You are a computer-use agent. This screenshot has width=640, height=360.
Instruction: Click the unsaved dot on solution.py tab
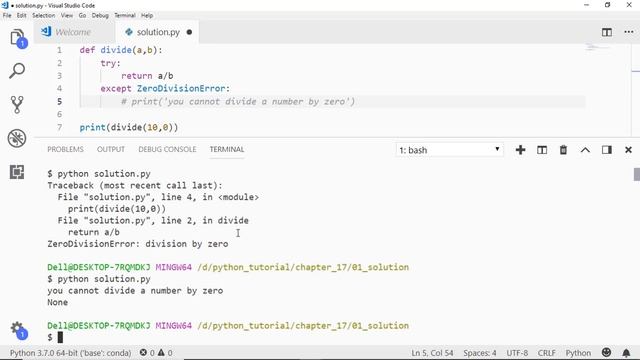coord(189,32)
